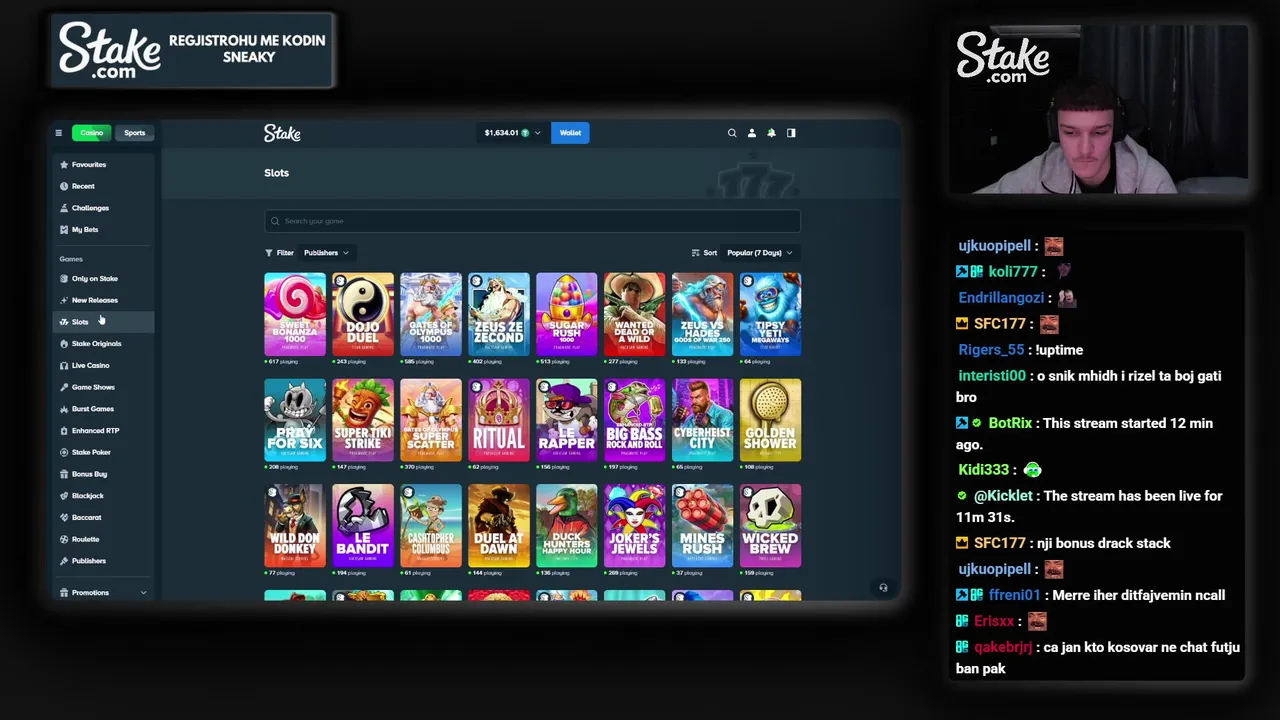Expand the $1,634.01 balance dropdown
This screenshot has width=1280, height=720.
[512, 133]
